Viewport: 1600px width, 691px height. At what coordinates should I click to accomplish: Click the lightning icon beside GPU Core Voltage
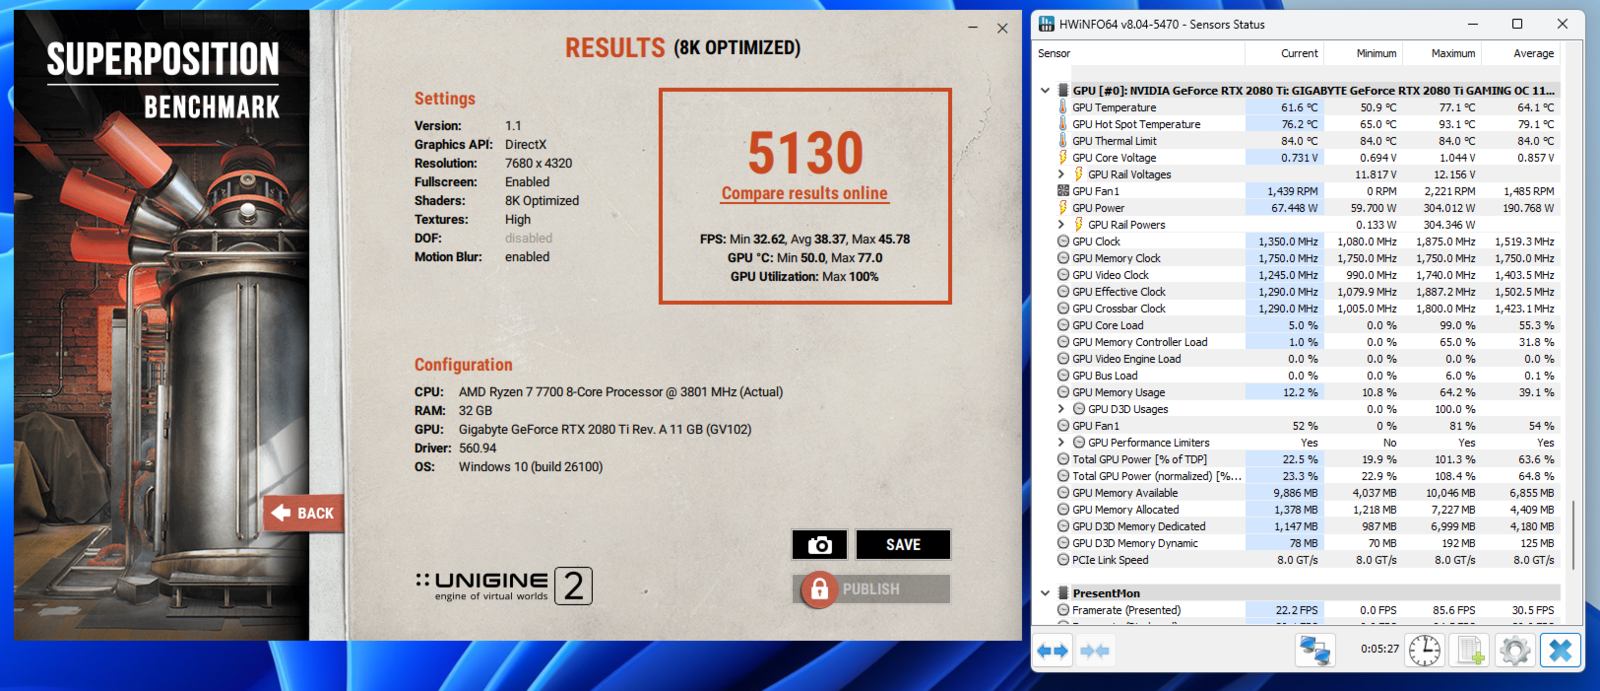tap(1062, 157)
